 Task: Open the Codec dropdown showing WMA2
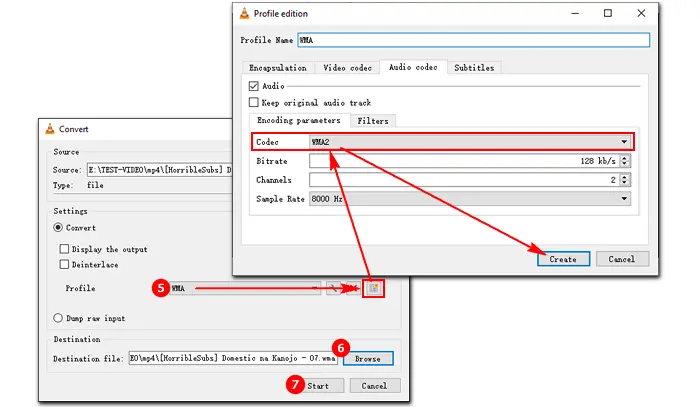(469, 142)
